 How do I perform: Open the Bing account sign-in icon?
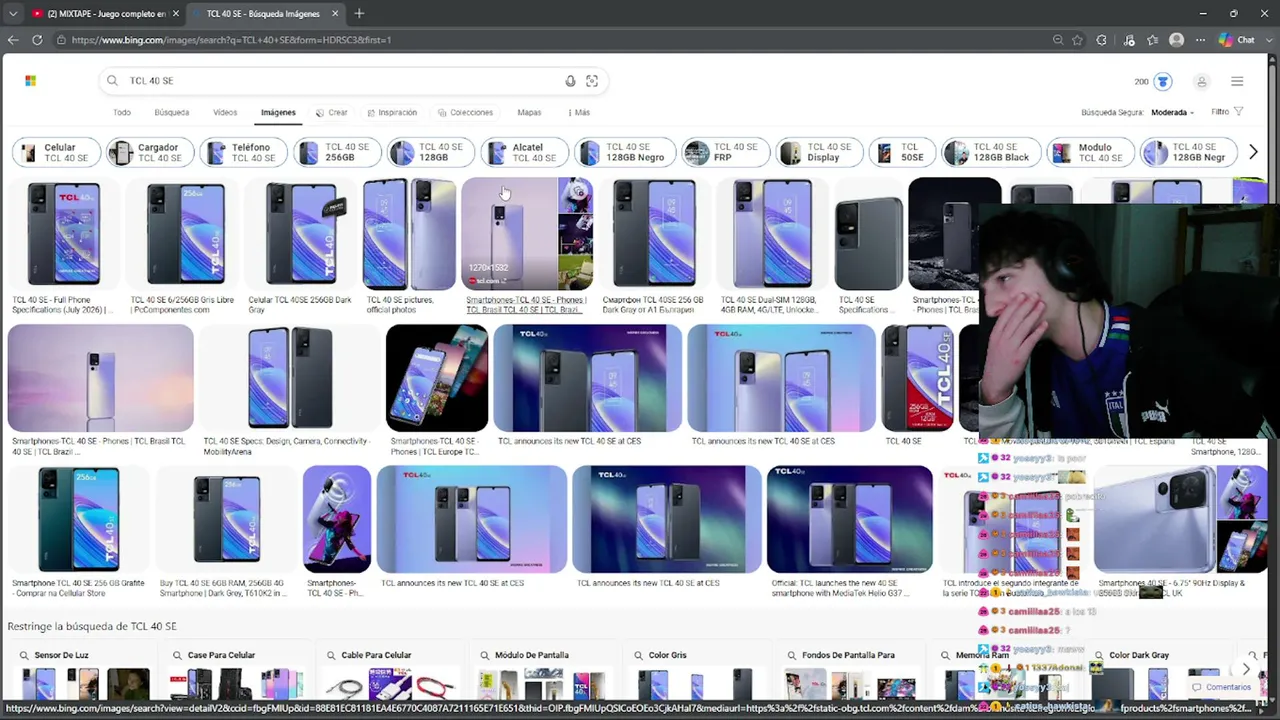coord(1202,81)
